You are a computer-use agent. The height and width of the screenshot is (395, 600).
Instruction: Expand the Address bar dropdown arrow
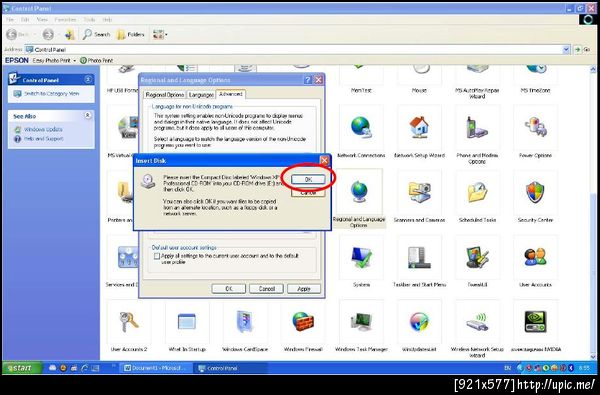click(566, 50)
